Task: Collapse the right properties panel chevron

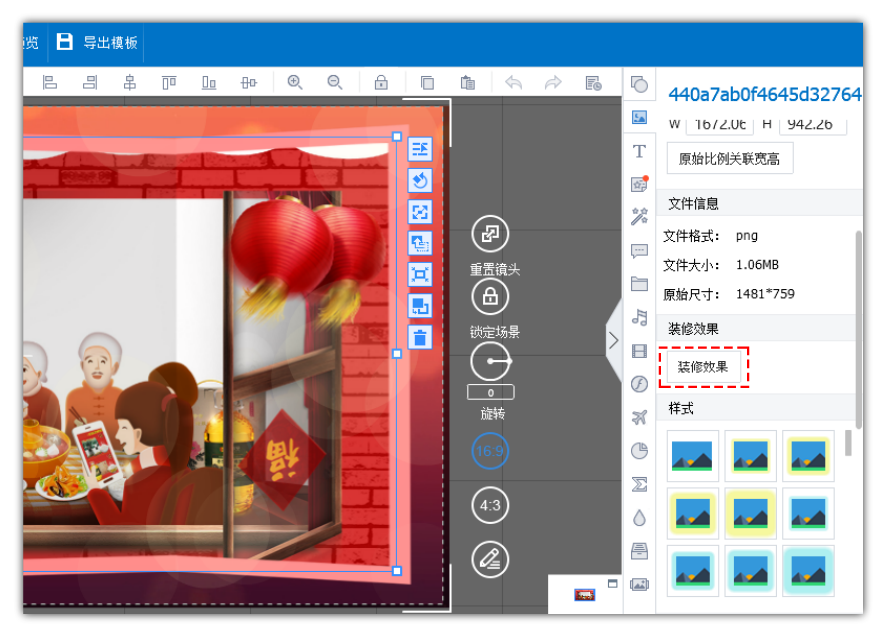Action: (613, 340)
